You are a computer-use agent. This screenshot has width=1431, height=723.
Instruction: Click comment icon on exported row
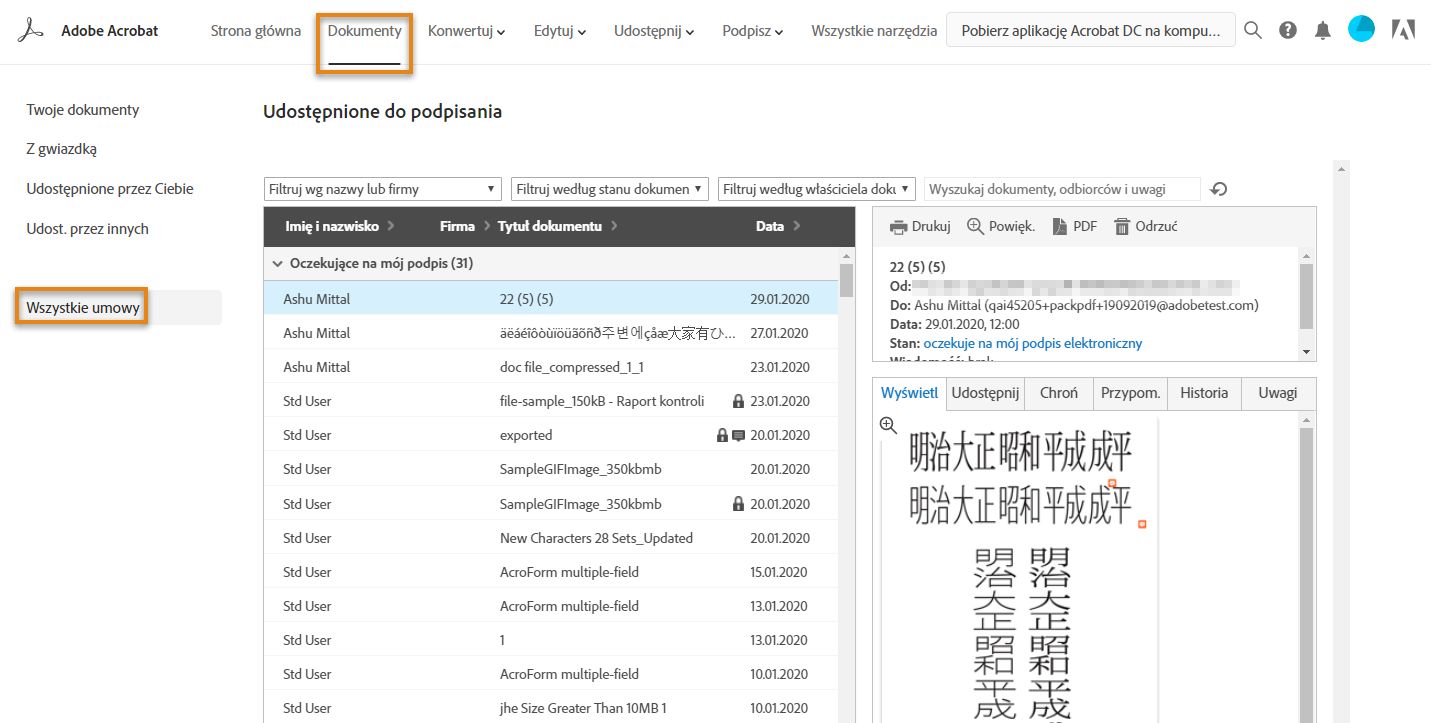point(738,435)
